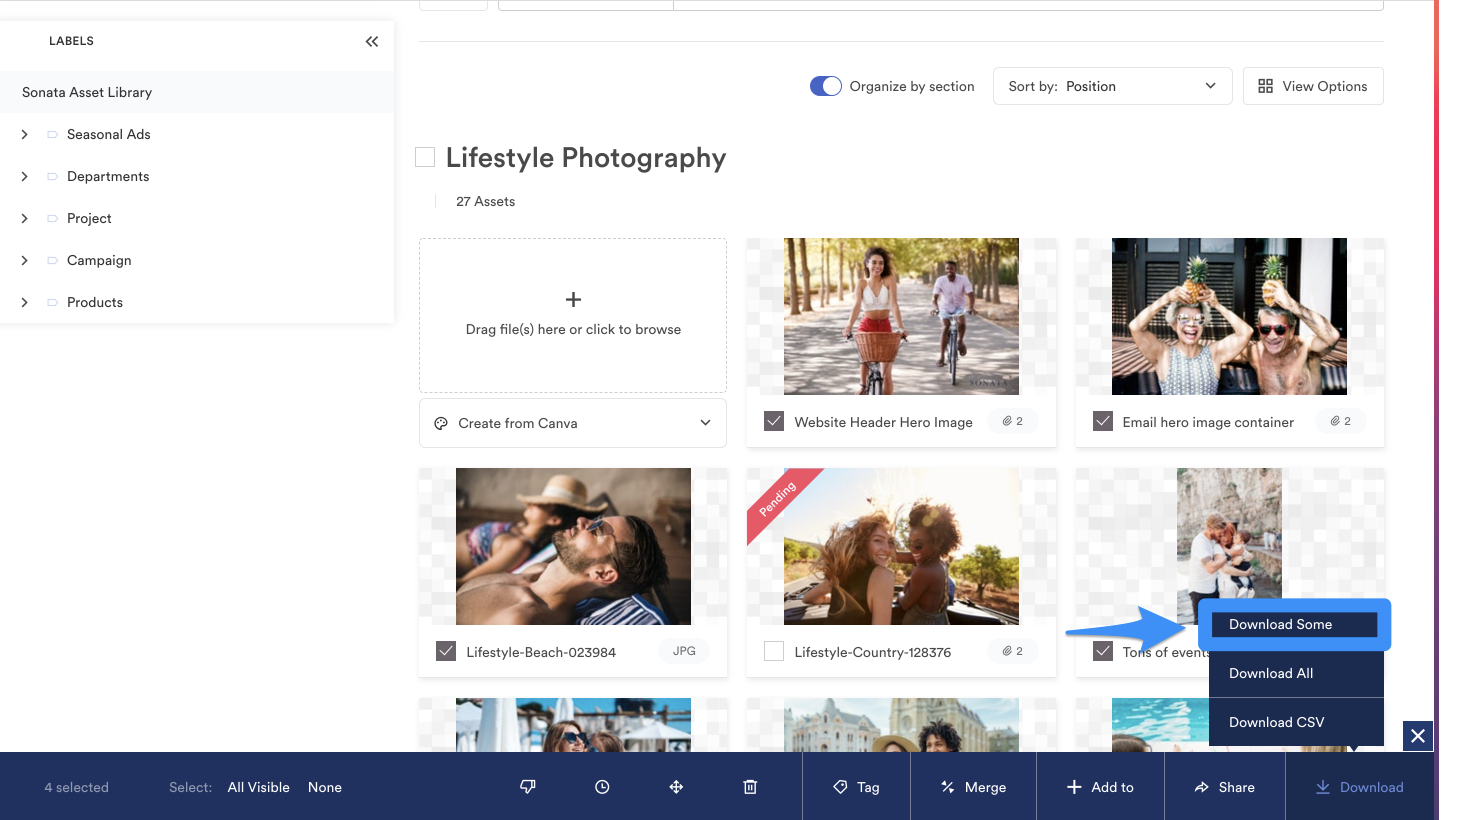Click the thumbs-down icon in bottom toolbar
The height and width of the screenshot is (820, 1480).
click(528, 787)
